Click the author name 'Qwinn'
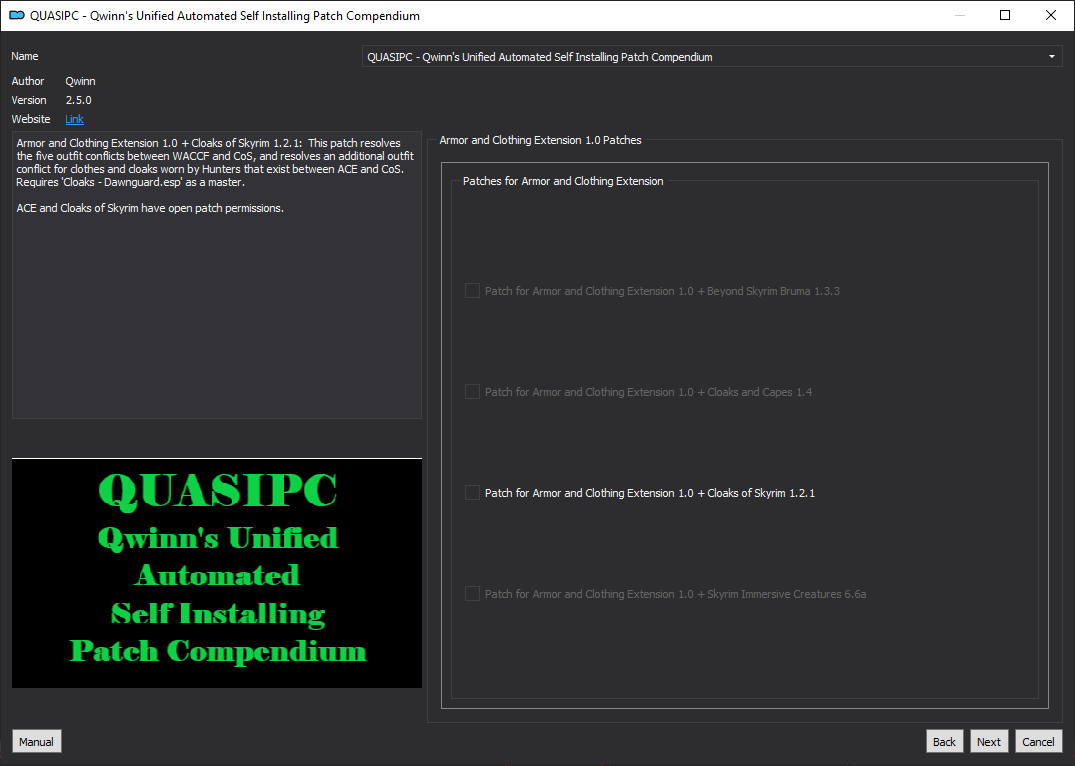This screenshot has width=1075, height=766. click(x=80, y=81)
